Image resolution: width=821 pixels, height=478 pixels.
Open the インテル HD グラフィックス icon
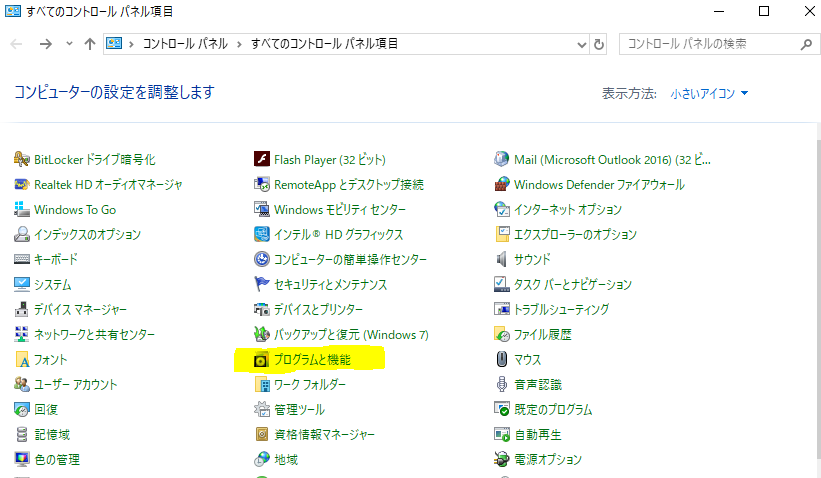point(261,234)
